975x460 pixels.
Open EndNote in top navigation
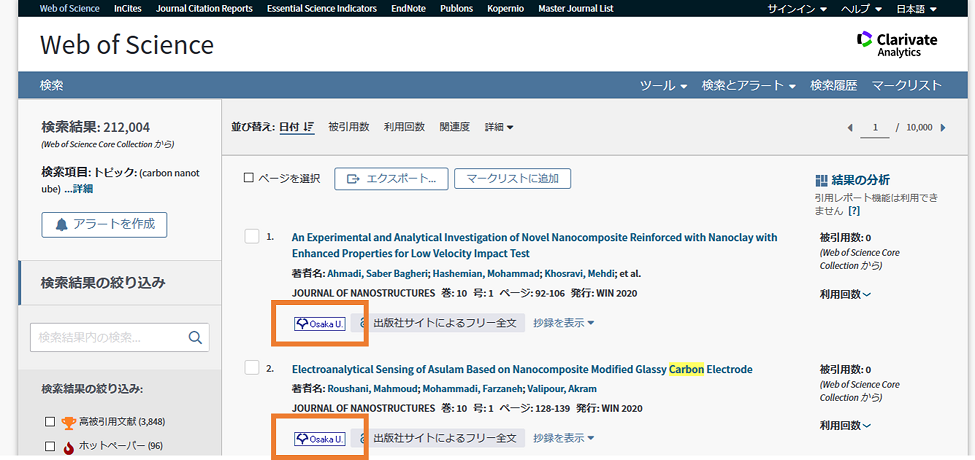point(408,9)
